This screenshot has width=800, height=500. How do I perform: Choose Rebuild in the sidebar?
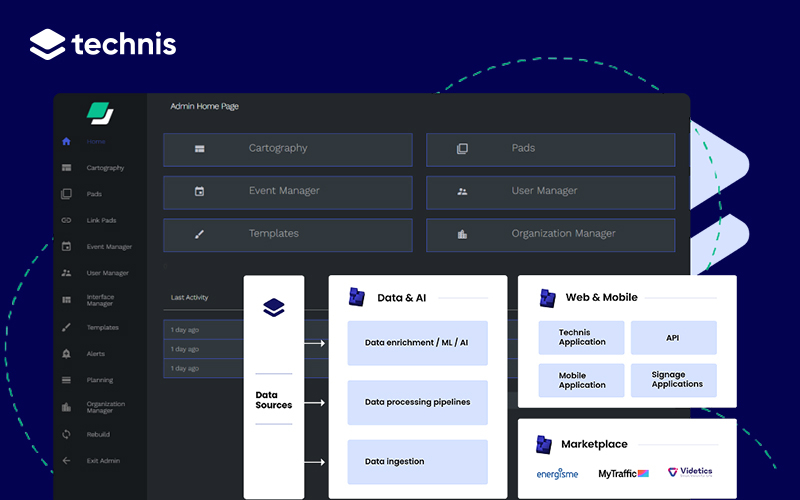click(98, 435)
